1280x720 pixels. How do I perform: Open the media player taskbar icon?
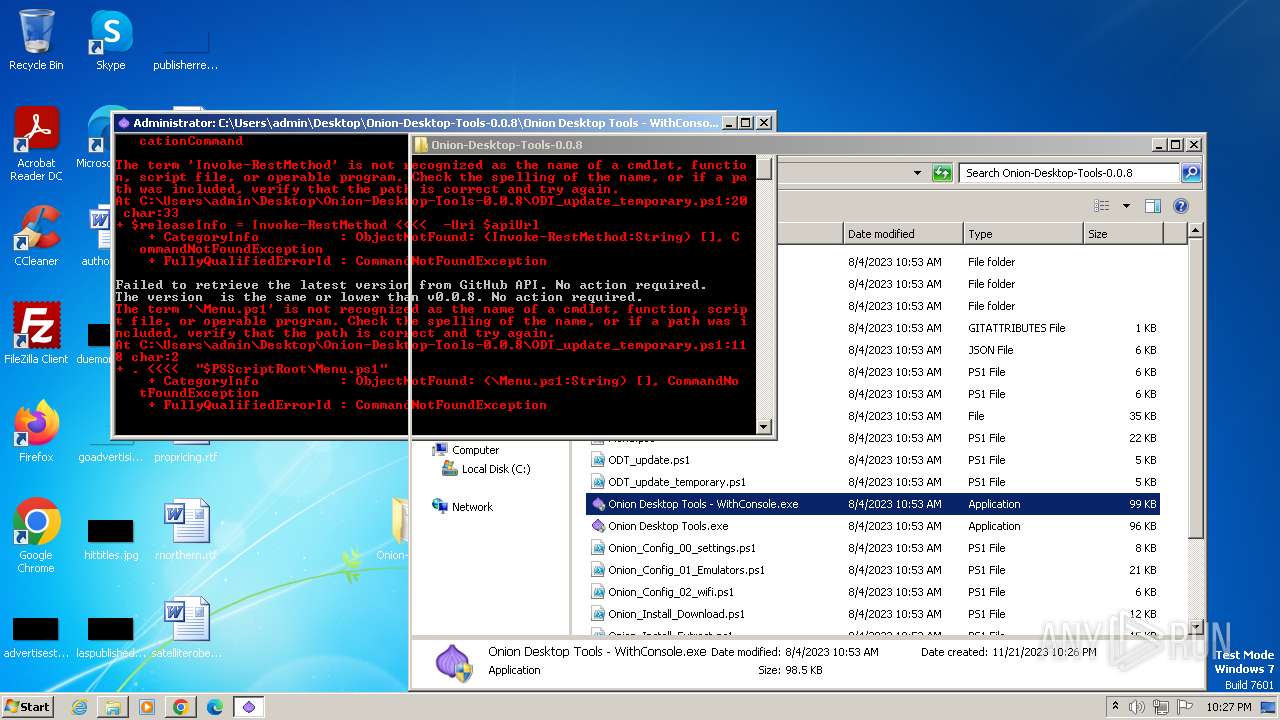point(147,707)
